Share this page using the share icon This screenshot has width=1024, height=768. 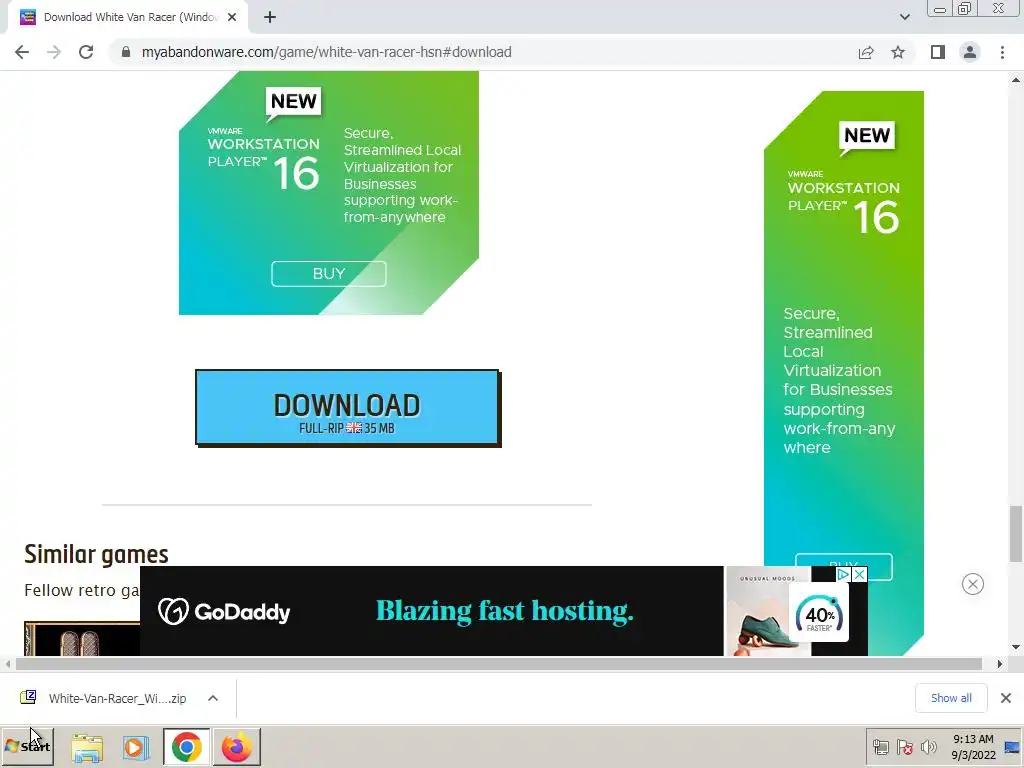(866, 52)
